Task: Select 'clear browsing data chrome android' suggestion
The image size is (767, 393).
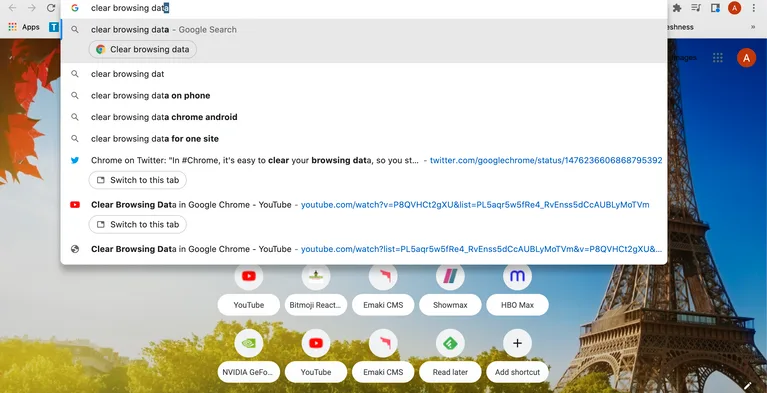Action: click(x=364, y=117)
